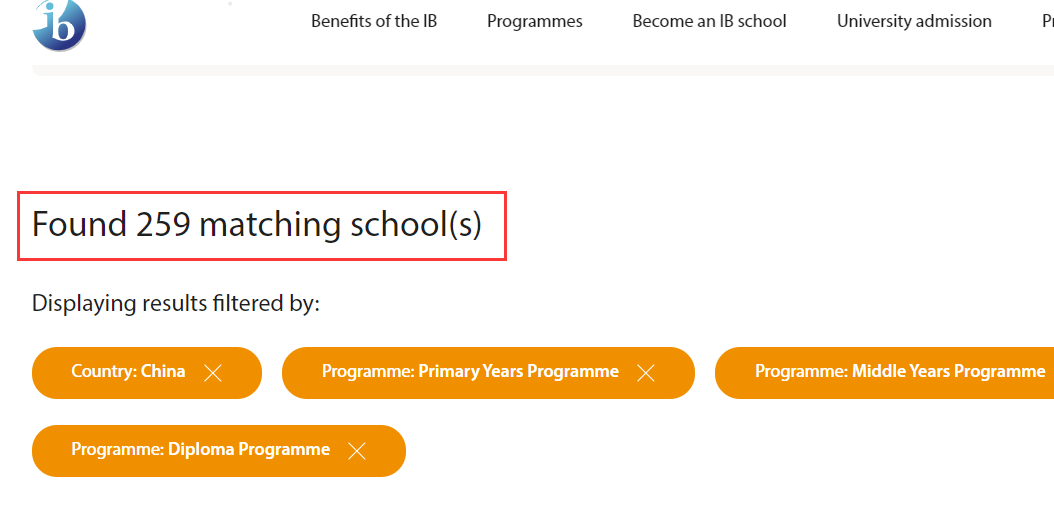This screenshot has height=510, width=1054.
Task: Open University admission navigation item
Action: coord(914,22)
